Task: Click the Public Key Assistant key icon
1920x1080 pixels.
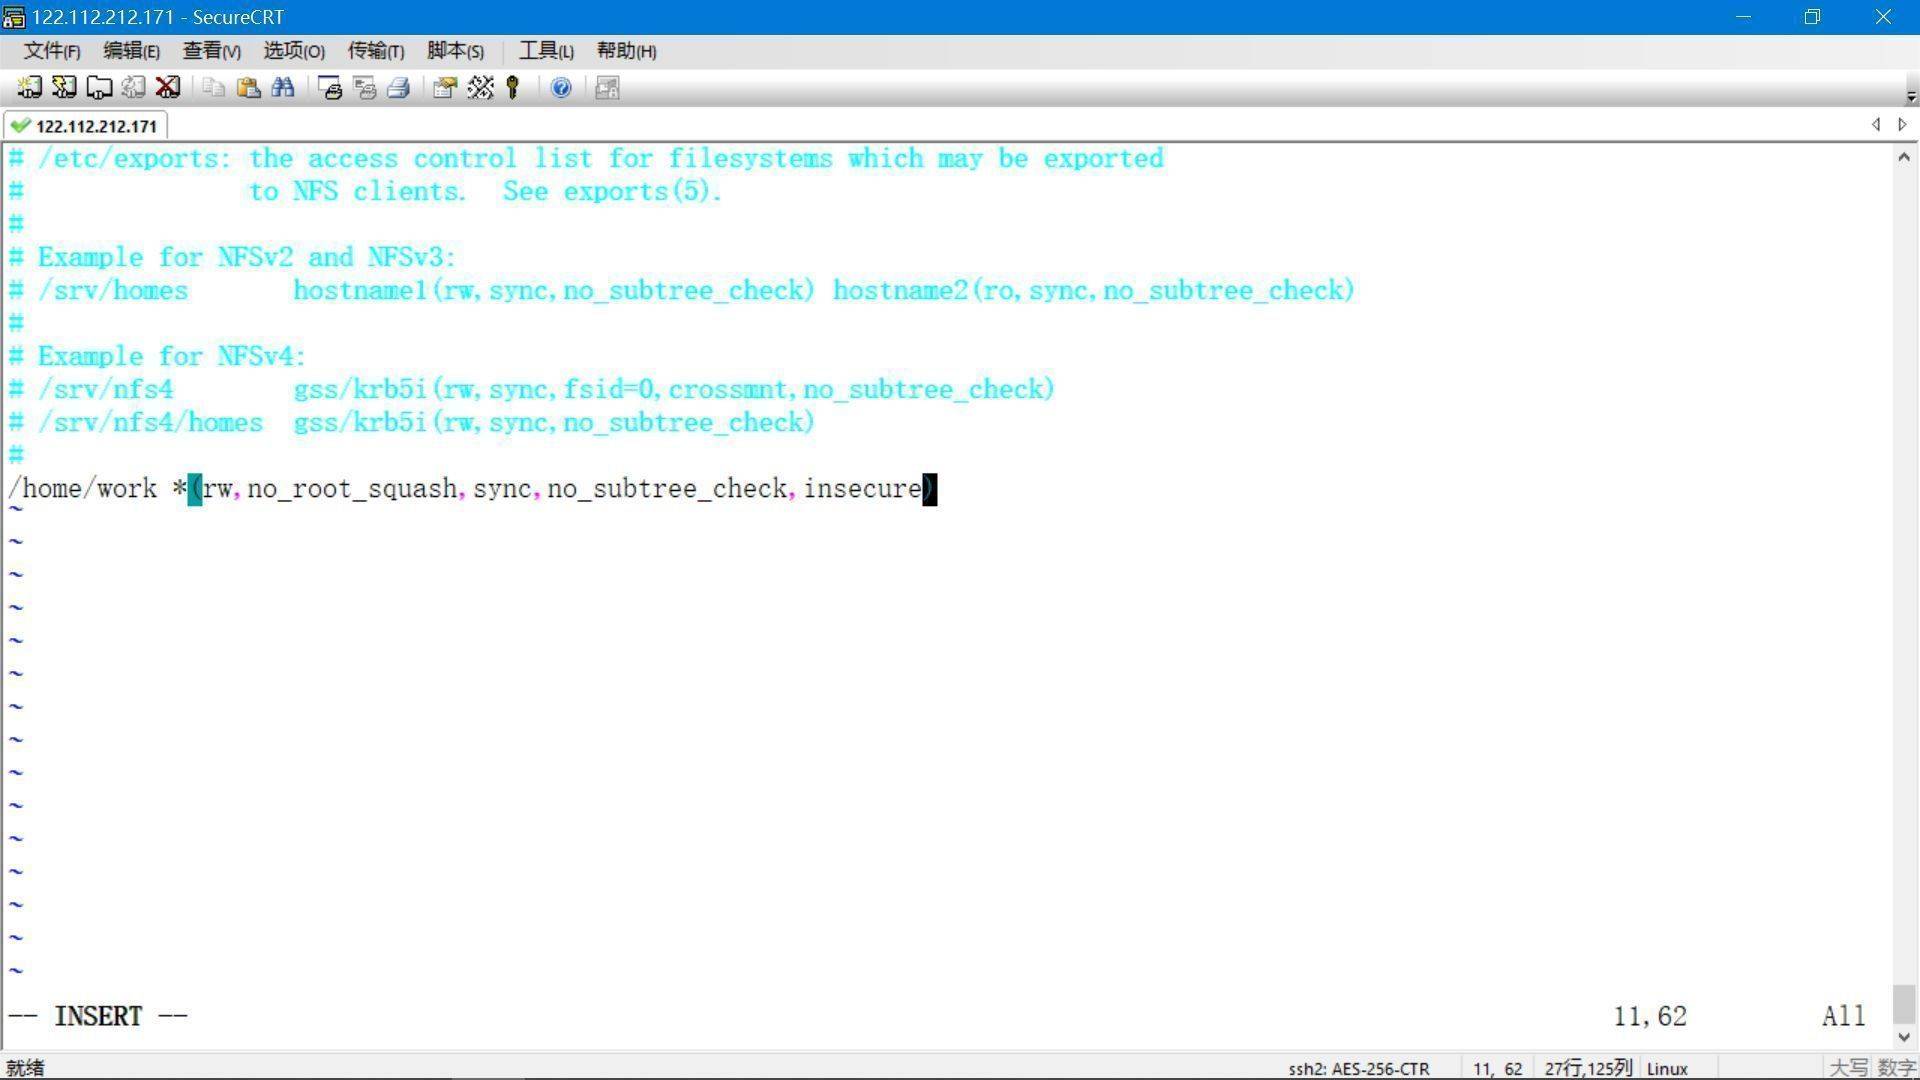Action: pyautogui.click(x=513, y=88)
